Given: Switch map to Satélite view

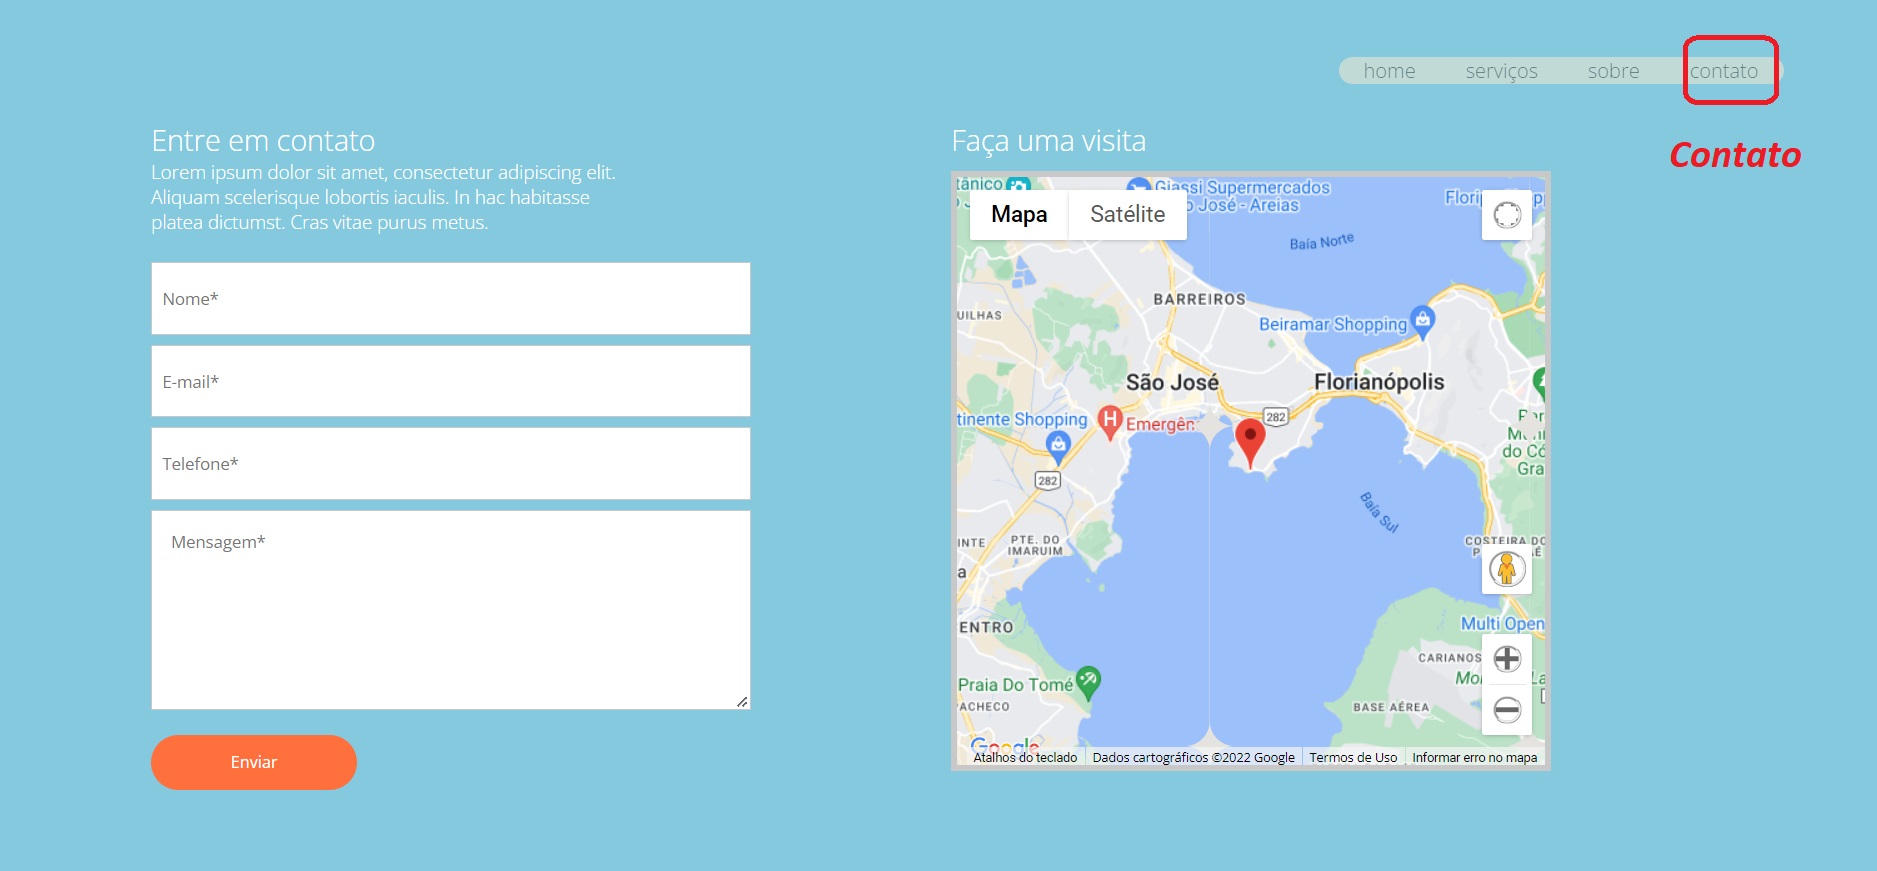Looking at the screenshot, I should [1127, 215].
